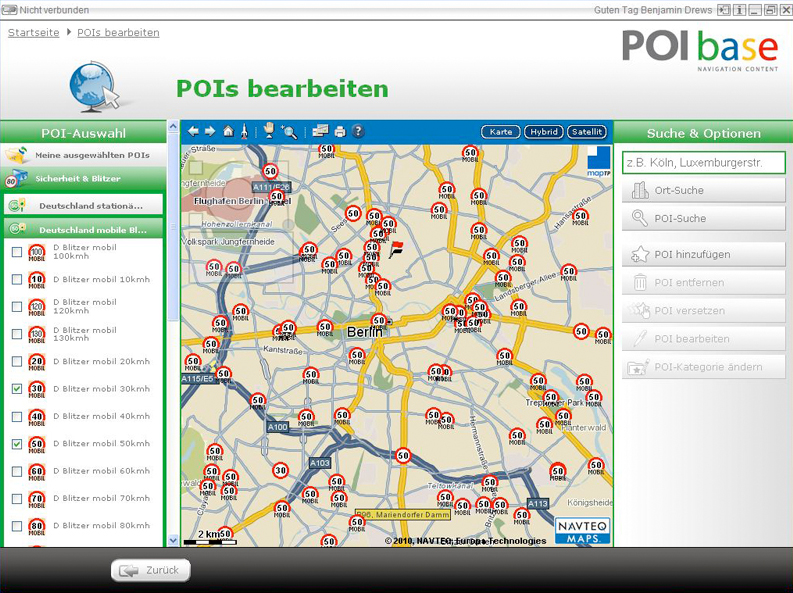This screenshot has width=793, height=593.
Task: Click the map forward arrow icon
Action: pyautogui.click(x=210, y=131)
